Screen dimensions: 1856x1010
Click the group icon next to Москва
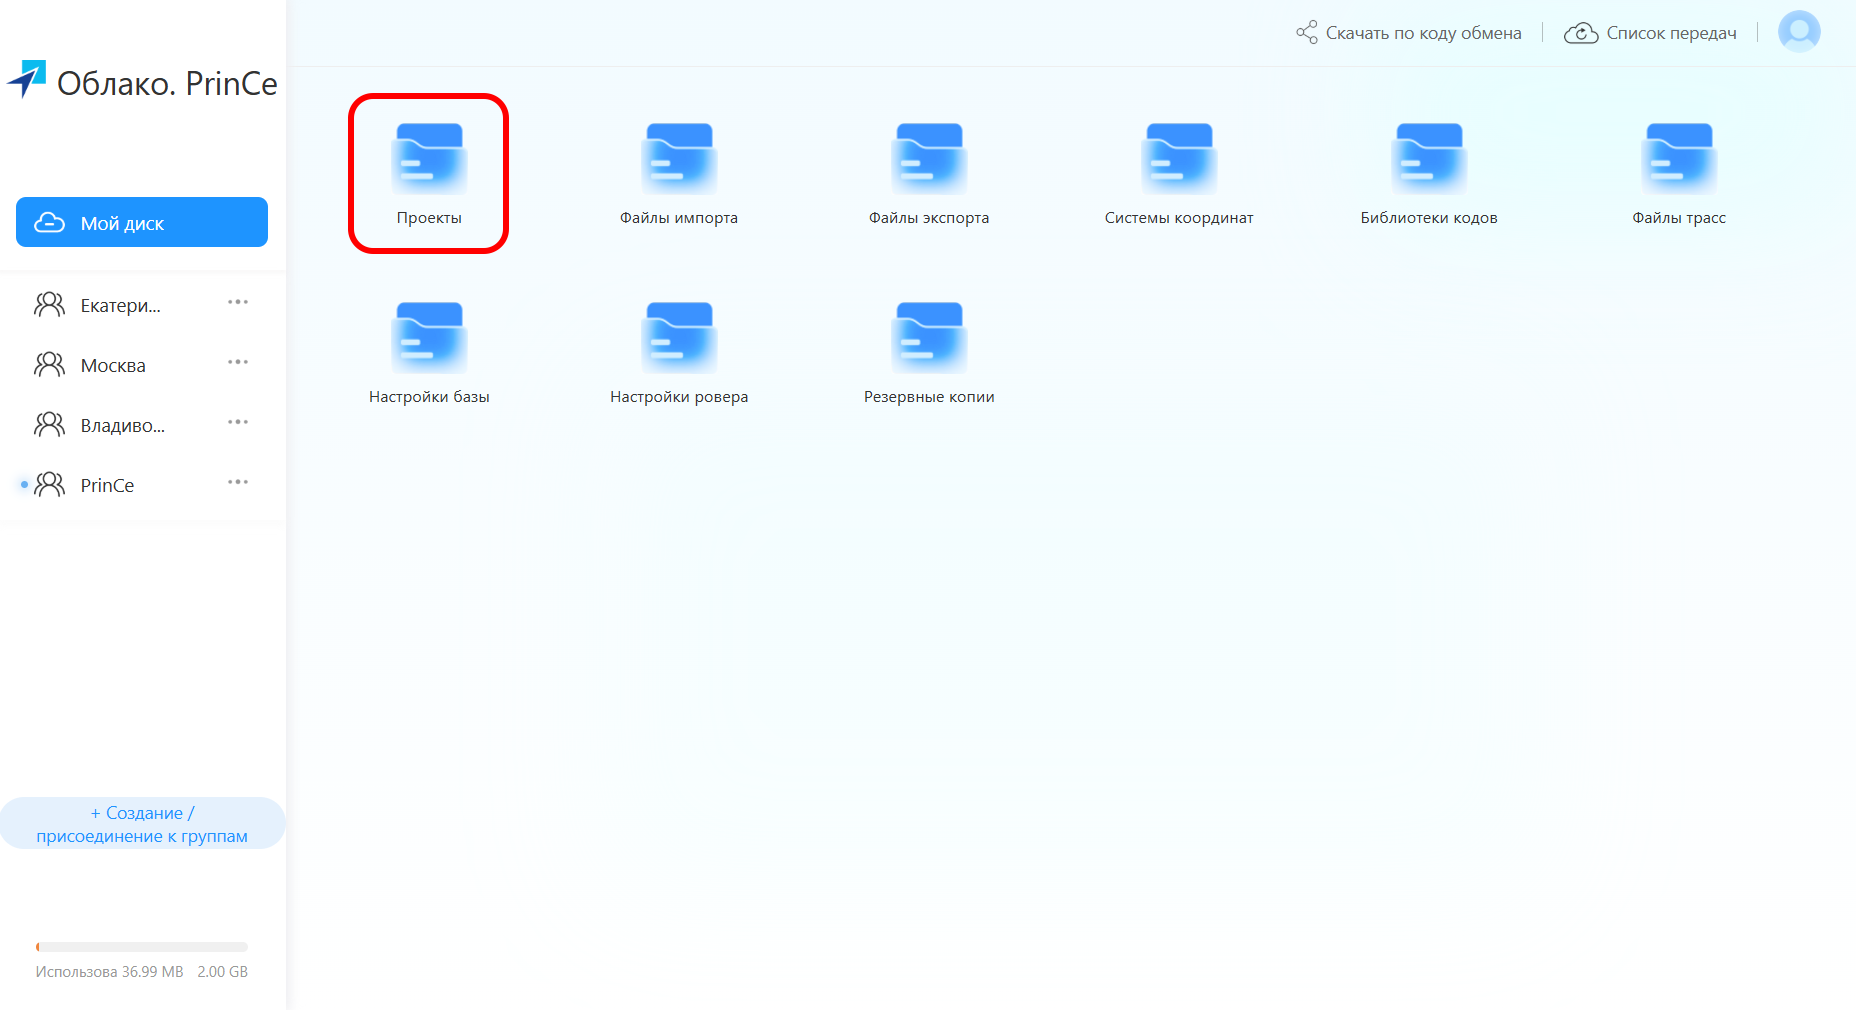(49, 365)
